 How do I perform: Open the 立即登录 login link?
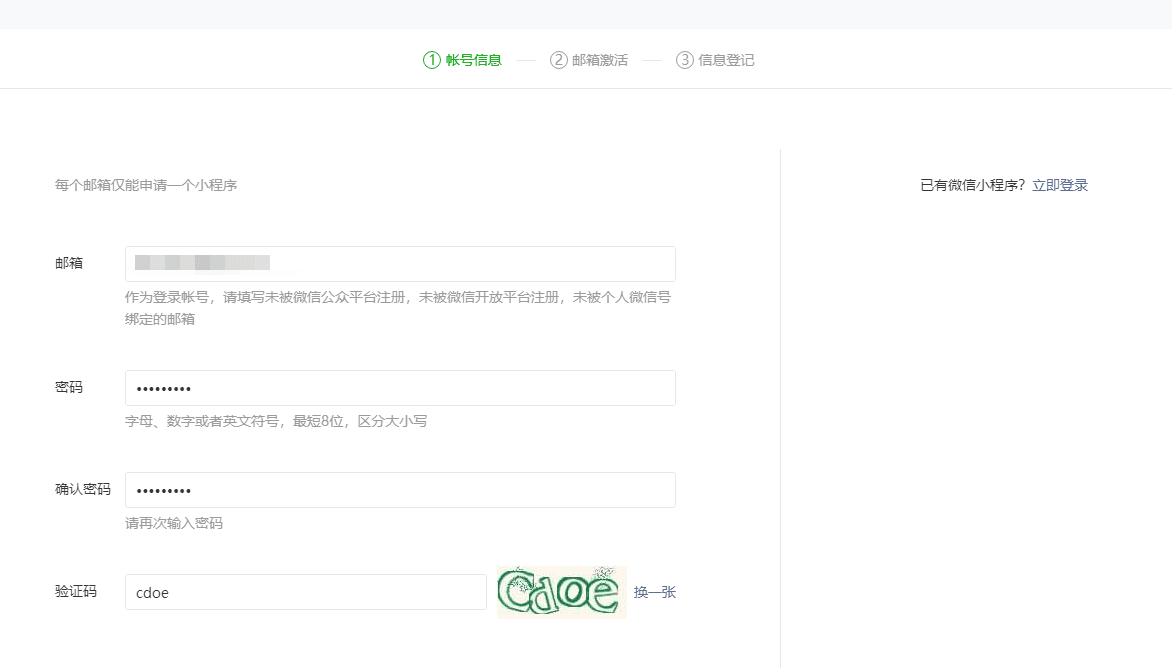tap(1060, 185)
